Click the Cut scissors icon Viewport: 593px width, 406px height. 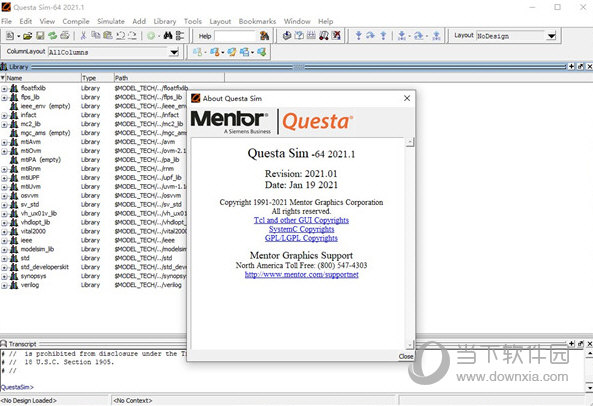coord(84,36)
